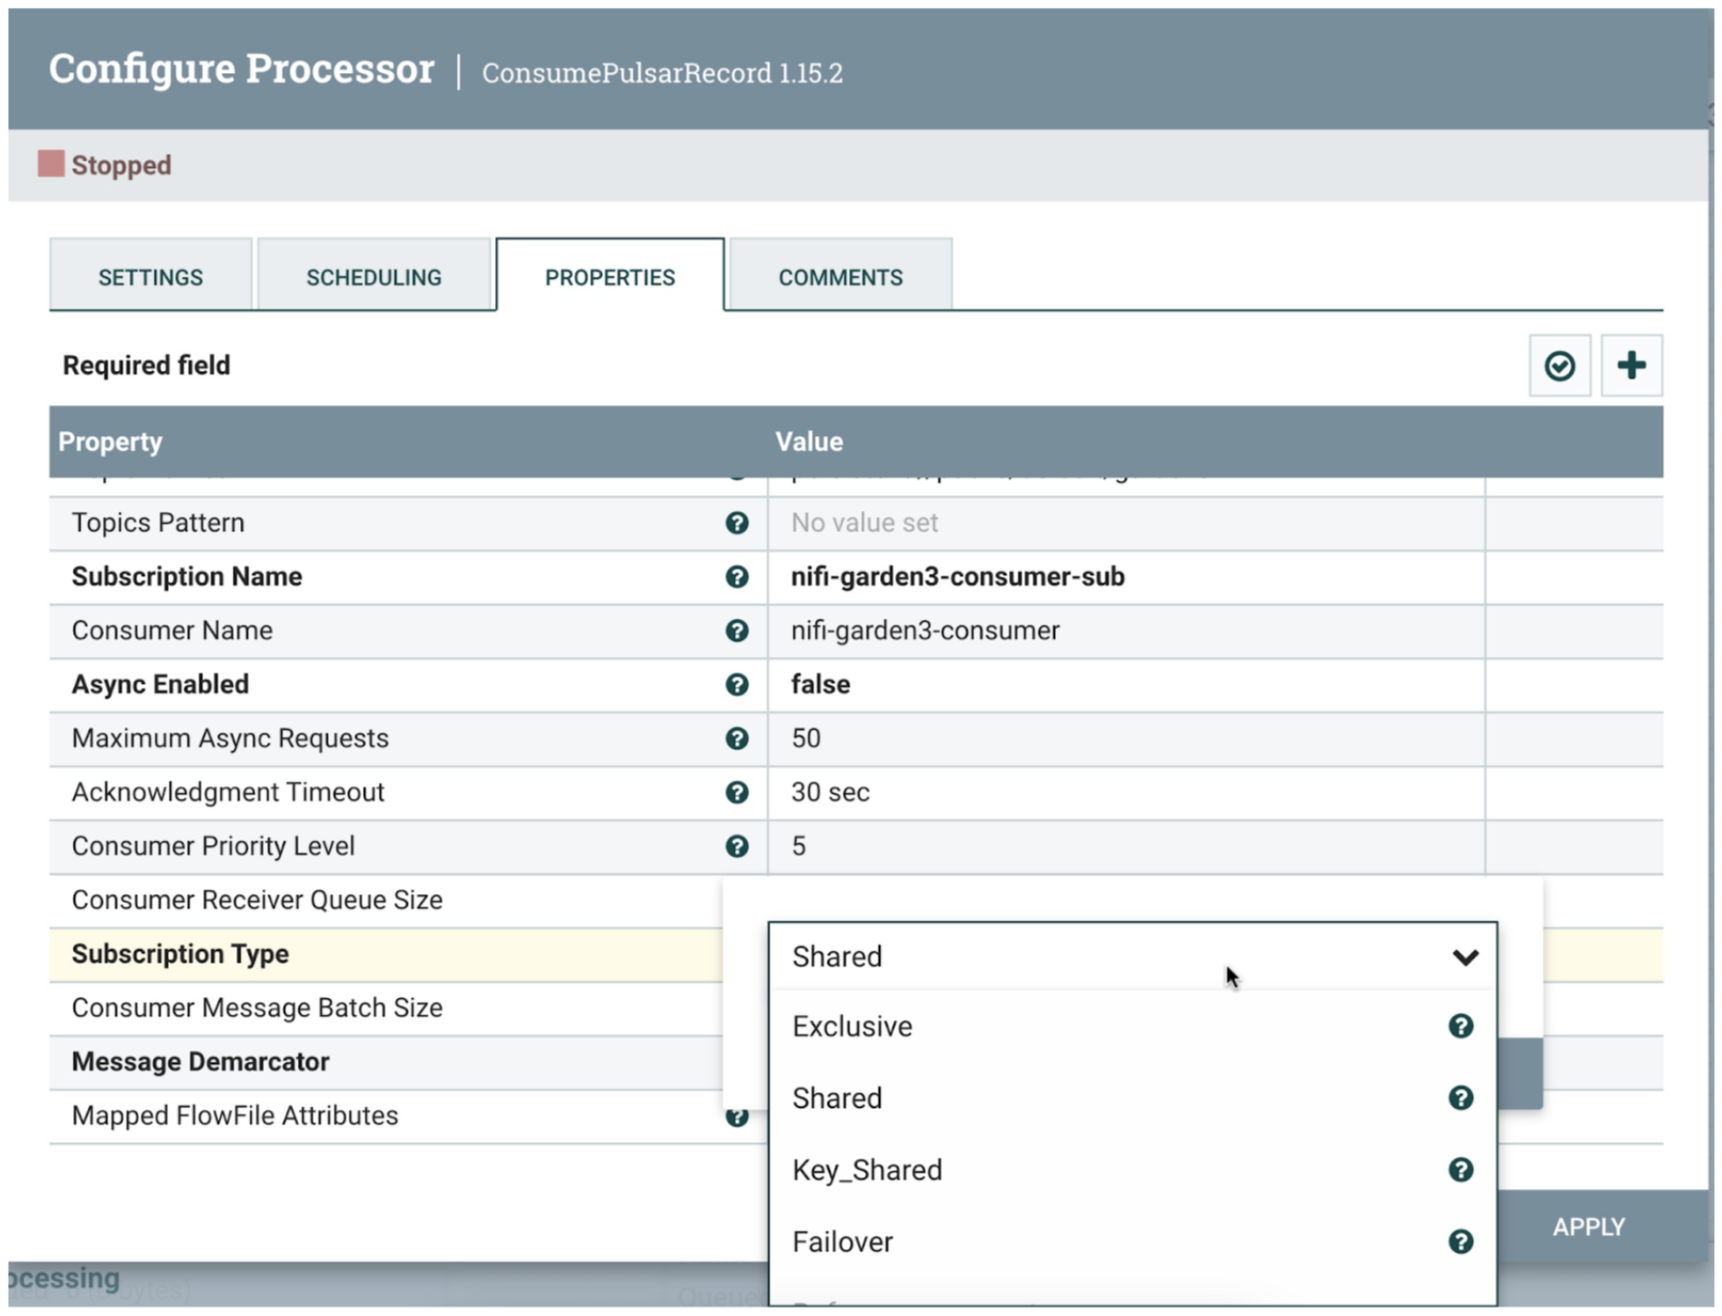
Task: Open help for the Exclusive option
Action: pyautogui.click(x=1461, y=1025)
